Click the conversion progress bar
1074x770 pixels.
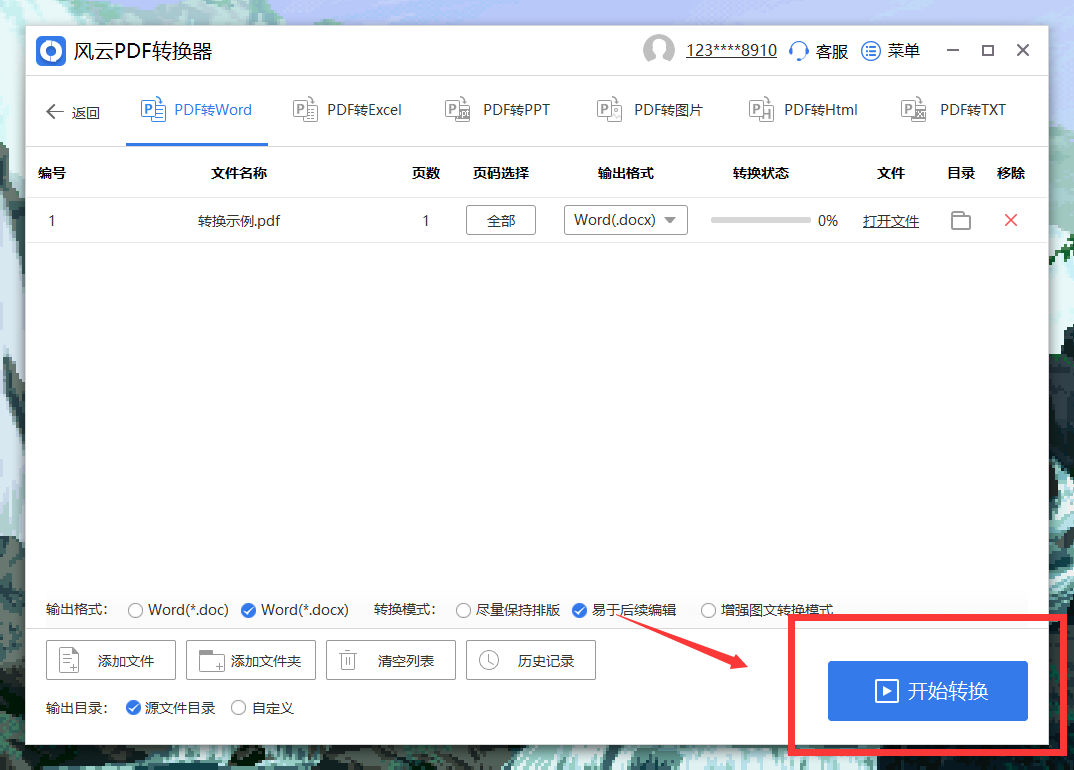click(x=760, y=220)
